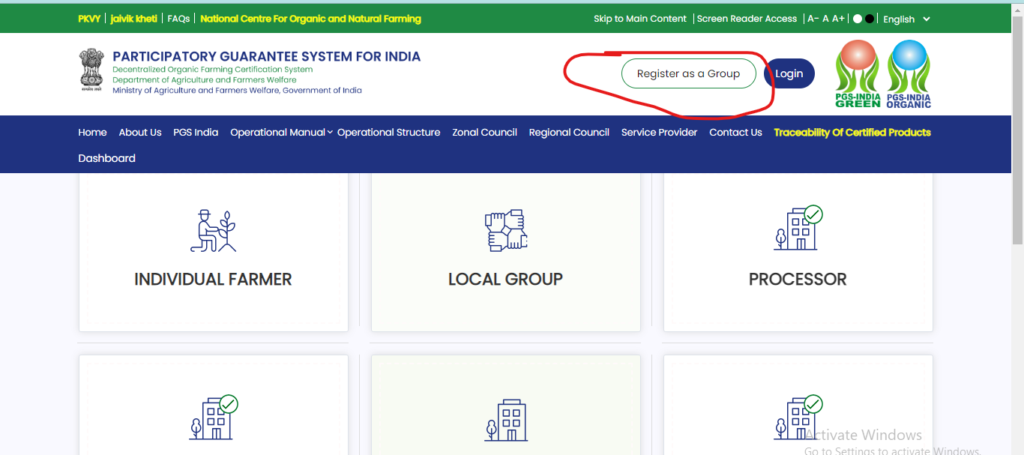
Task: Click the PGS-India Green logo
Action: (857, 74)
